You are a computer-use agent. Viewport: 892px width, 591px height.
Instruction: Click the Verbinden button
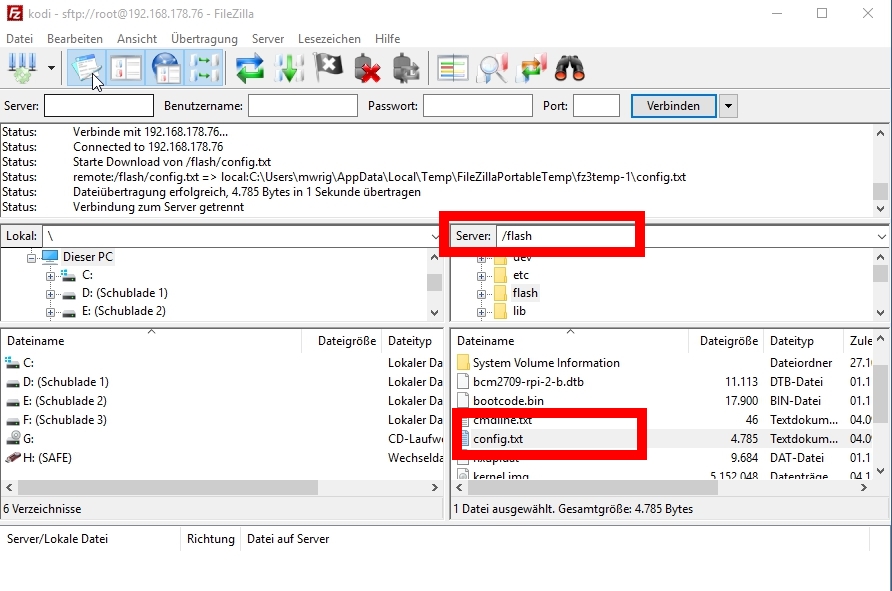click(x=673, y=106)
